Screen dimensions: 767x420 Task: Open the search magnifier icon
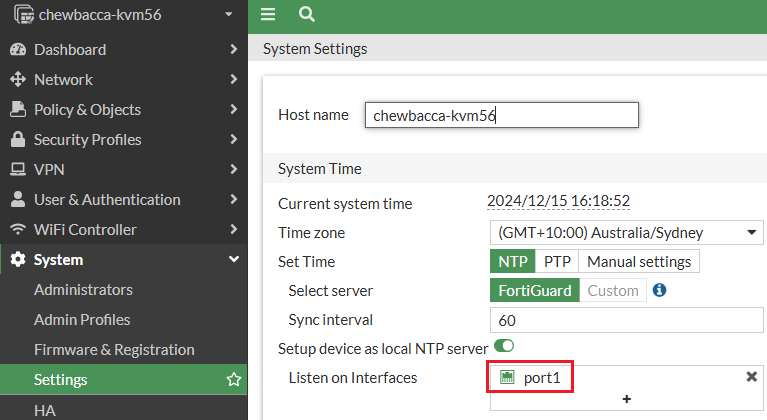(x=306, y=15)
